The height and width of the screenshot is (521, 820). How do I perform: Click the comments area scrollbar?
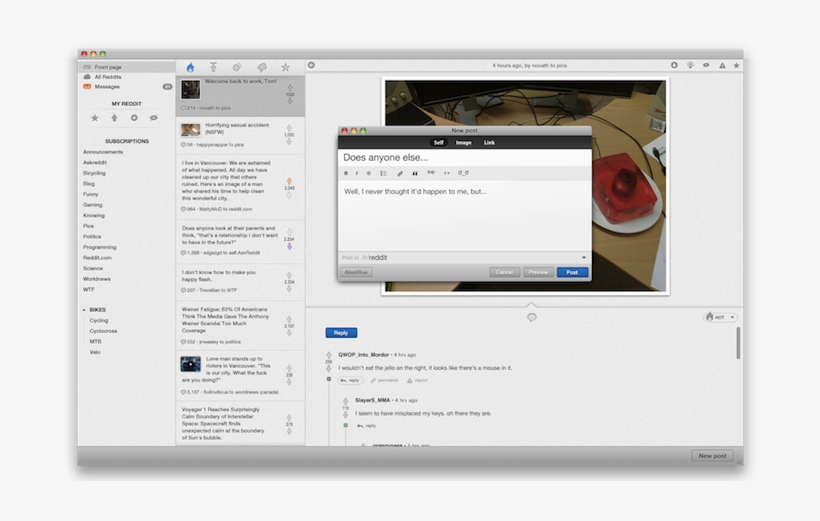click(x=738, y=343)
